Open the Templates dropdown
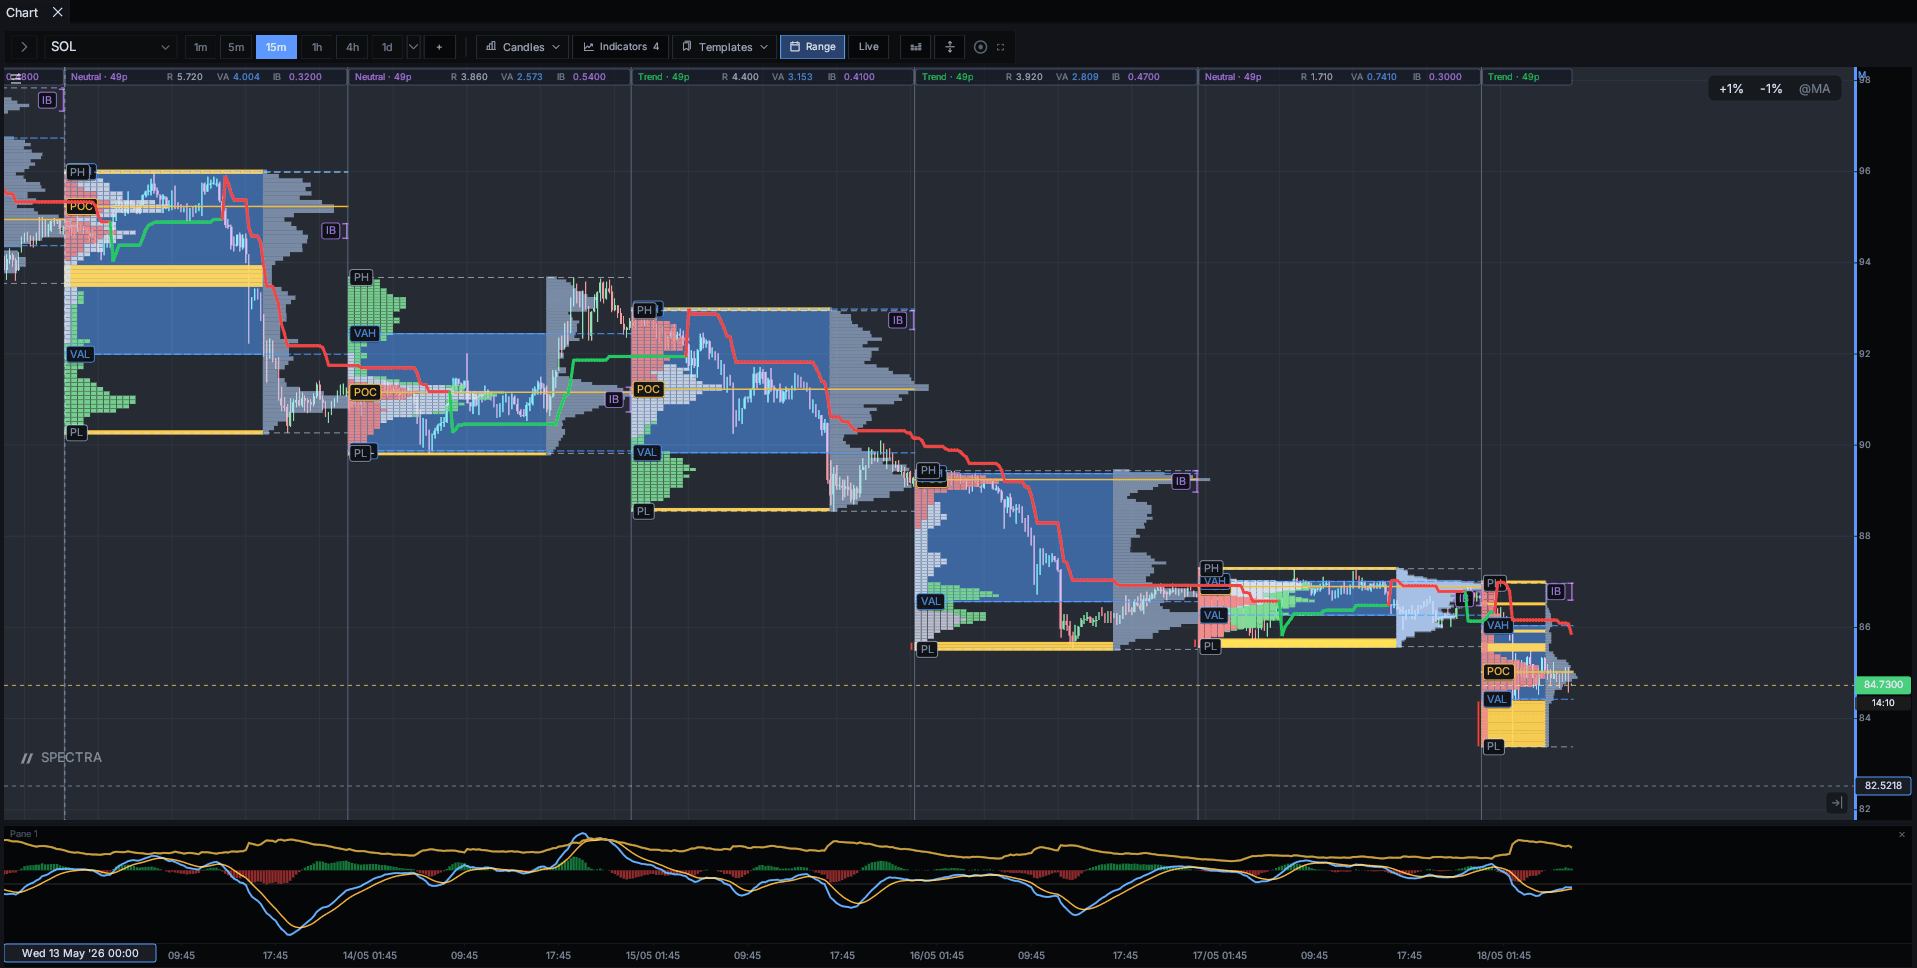The image size is (1917, 968). click(725, 47)
